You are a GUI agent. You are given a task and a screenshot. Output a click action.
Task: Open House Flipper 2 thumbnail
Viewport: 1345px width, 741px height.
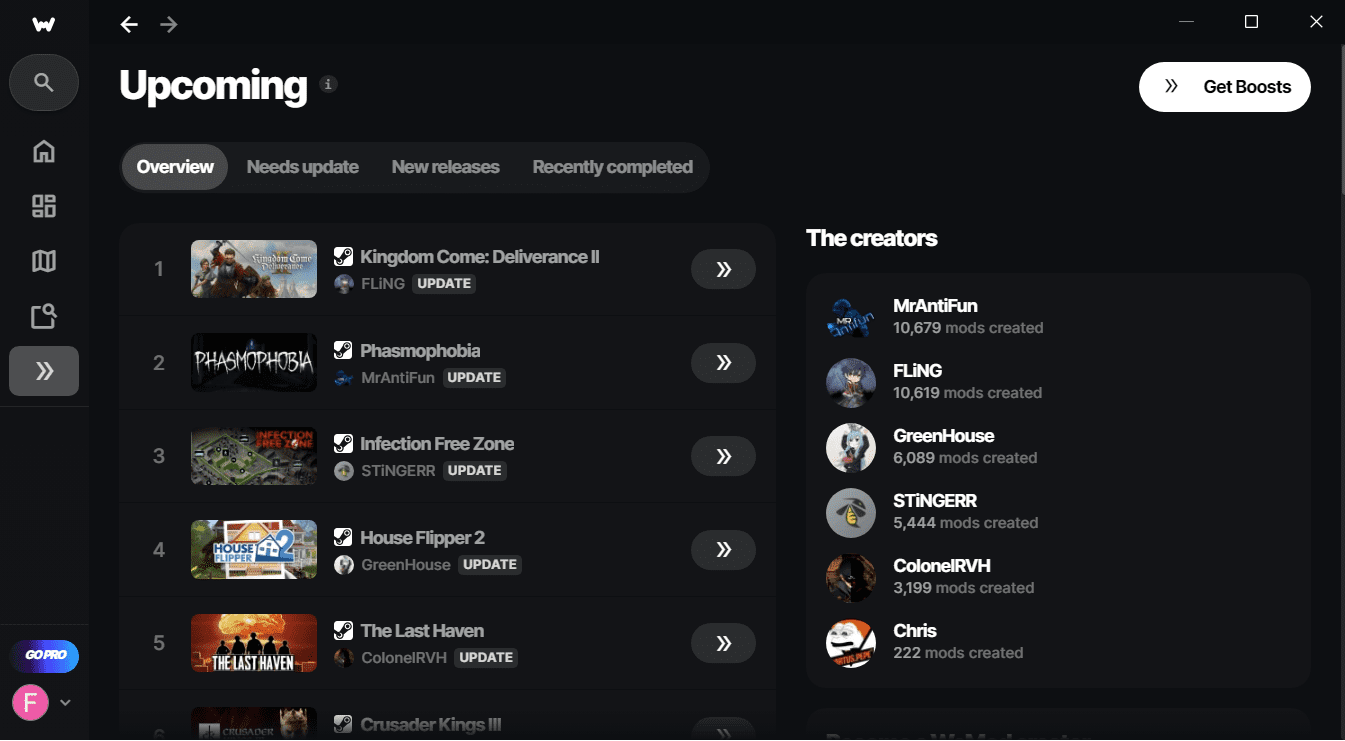click(x=254, y=549)
